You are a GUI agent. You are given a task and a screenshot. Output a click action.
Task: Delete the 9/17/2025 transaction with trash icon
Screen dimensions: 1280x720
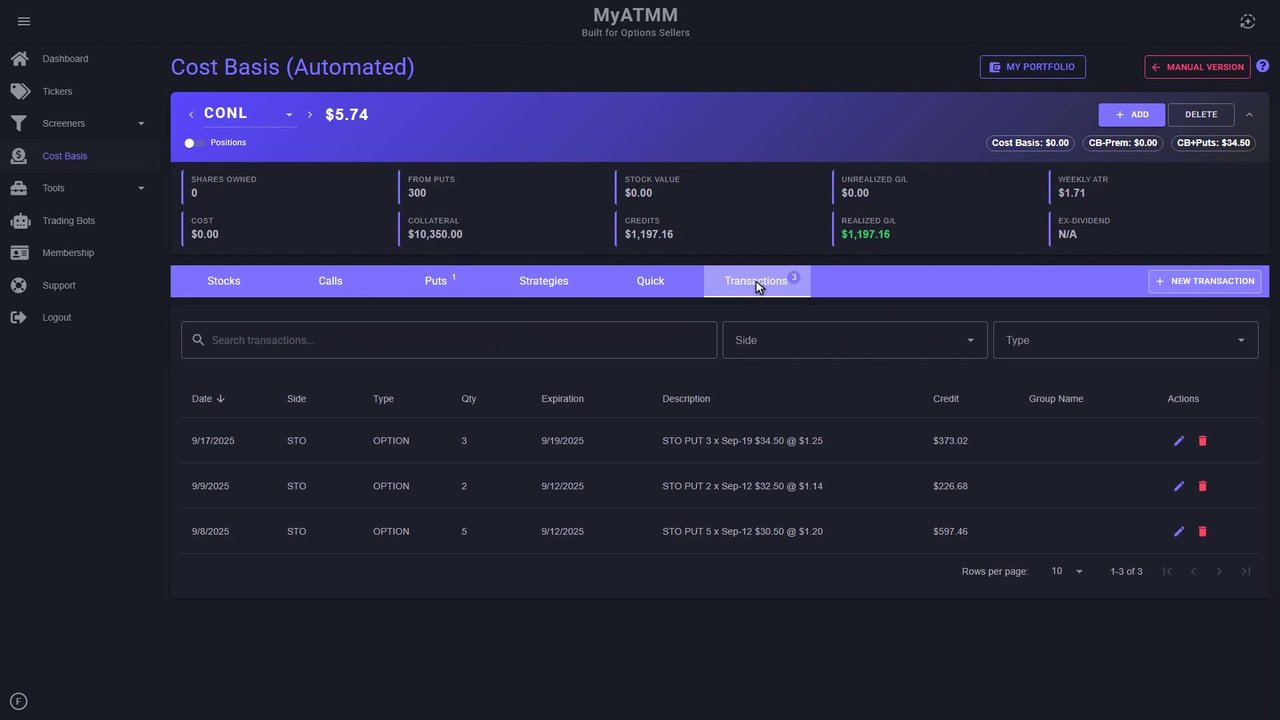[x=1202, y=440]
